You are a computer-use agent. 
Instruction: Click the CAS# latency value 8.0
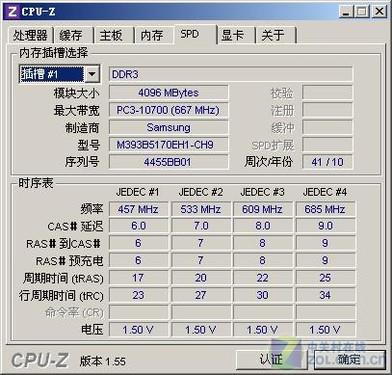coord(263,226)
